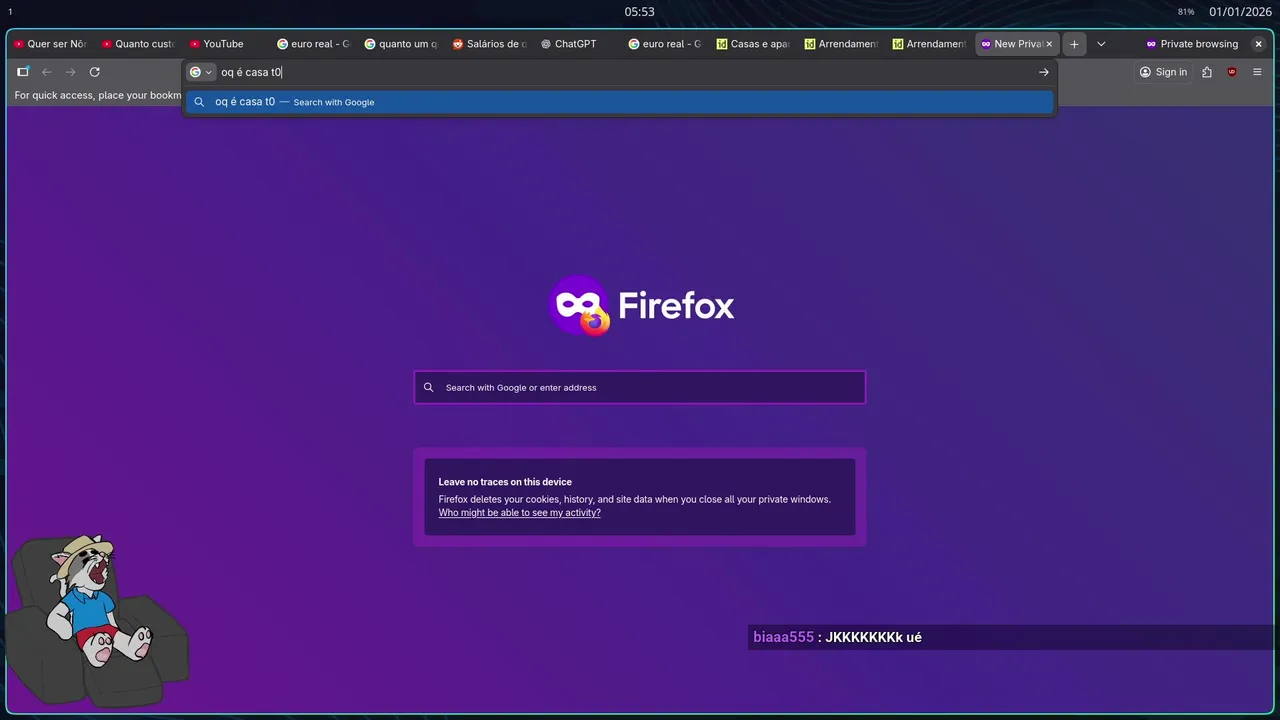Click the back arrow in the toolbar

pos(47,72)
